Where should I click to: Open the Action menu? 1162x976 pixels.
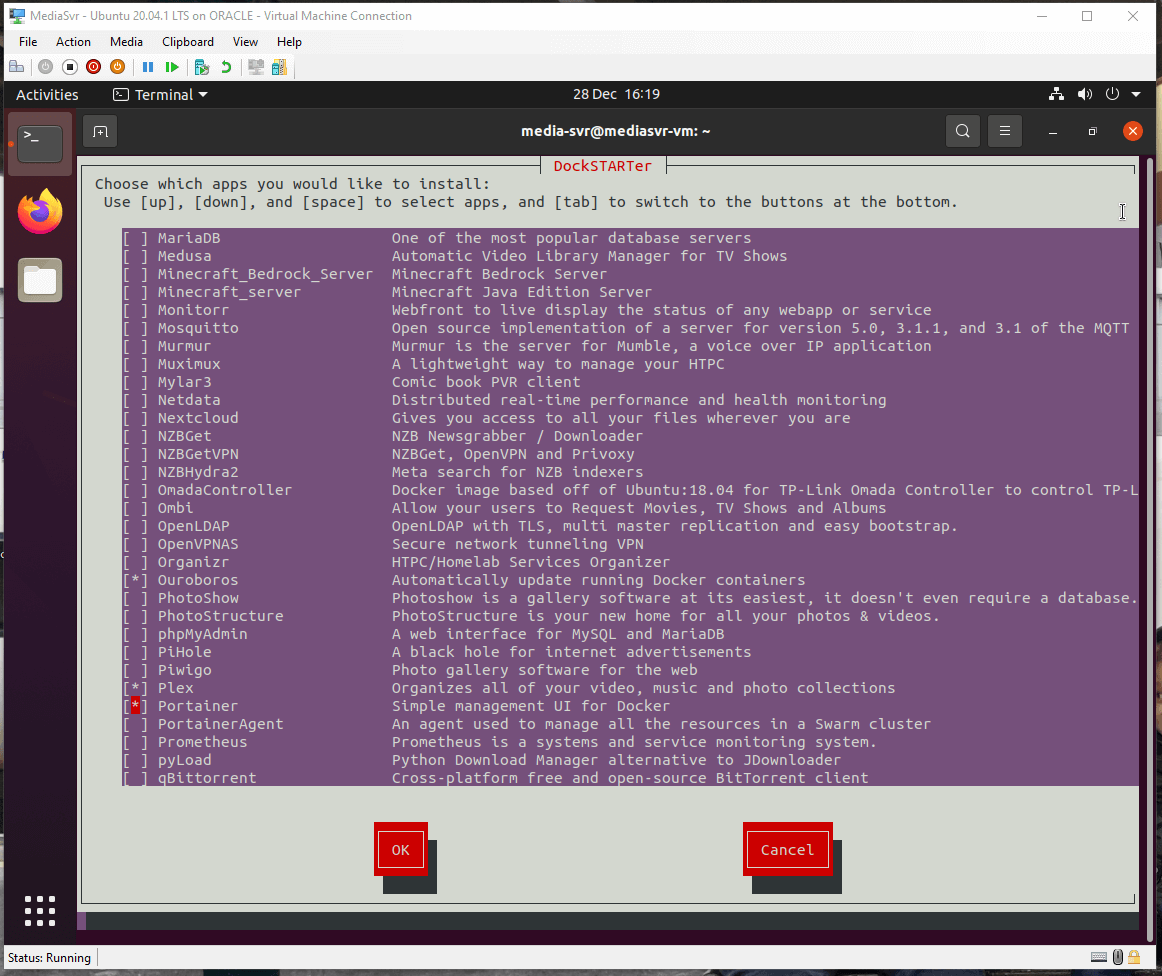pos(73,42)
